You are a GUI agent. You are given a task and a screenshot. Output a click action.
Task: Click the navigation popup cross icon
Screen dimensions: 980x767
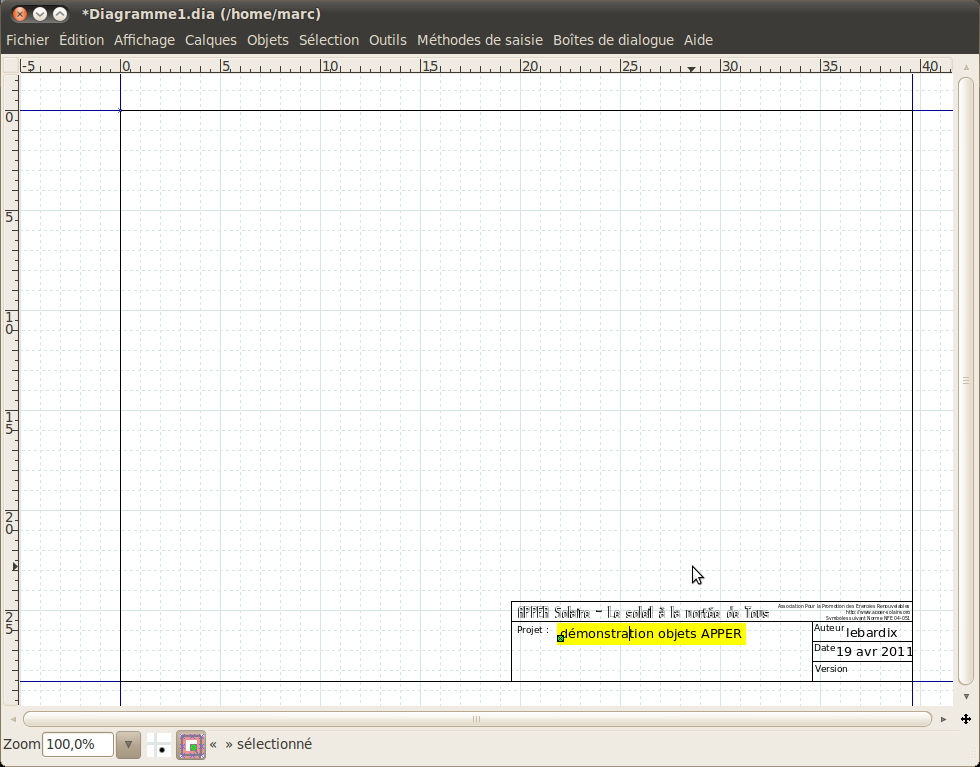(966, 719)
